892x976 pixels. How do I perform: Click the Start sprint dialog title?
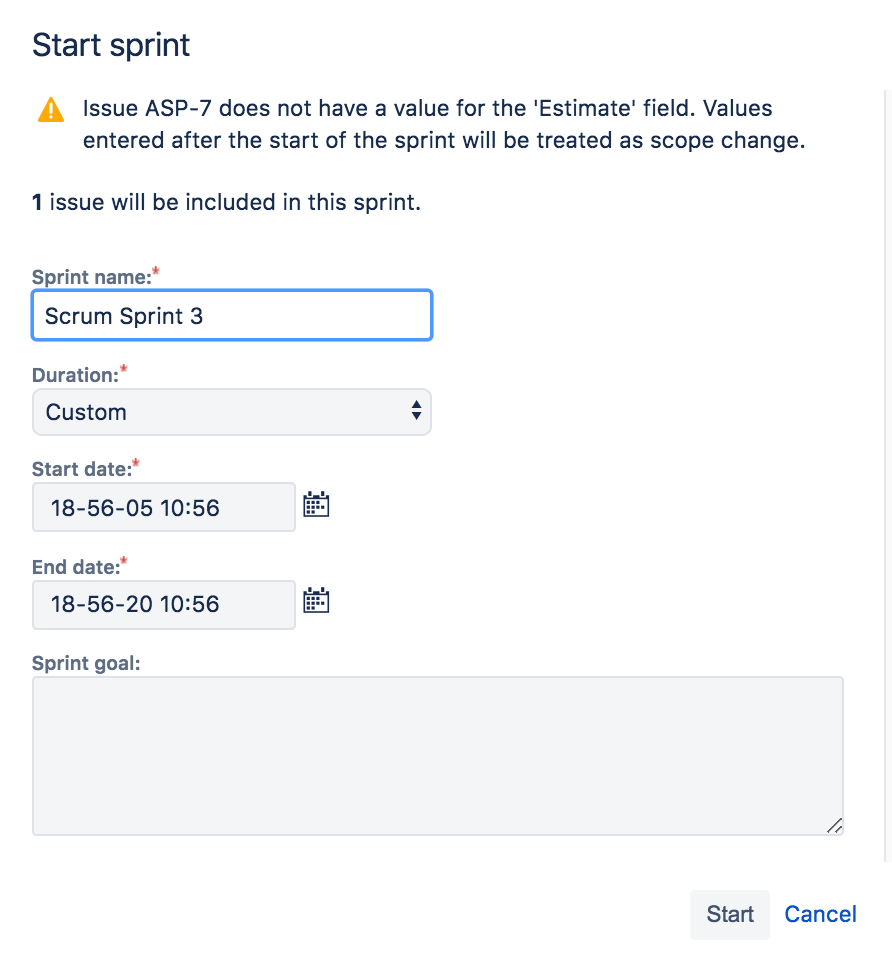click(x=110, y=44)
